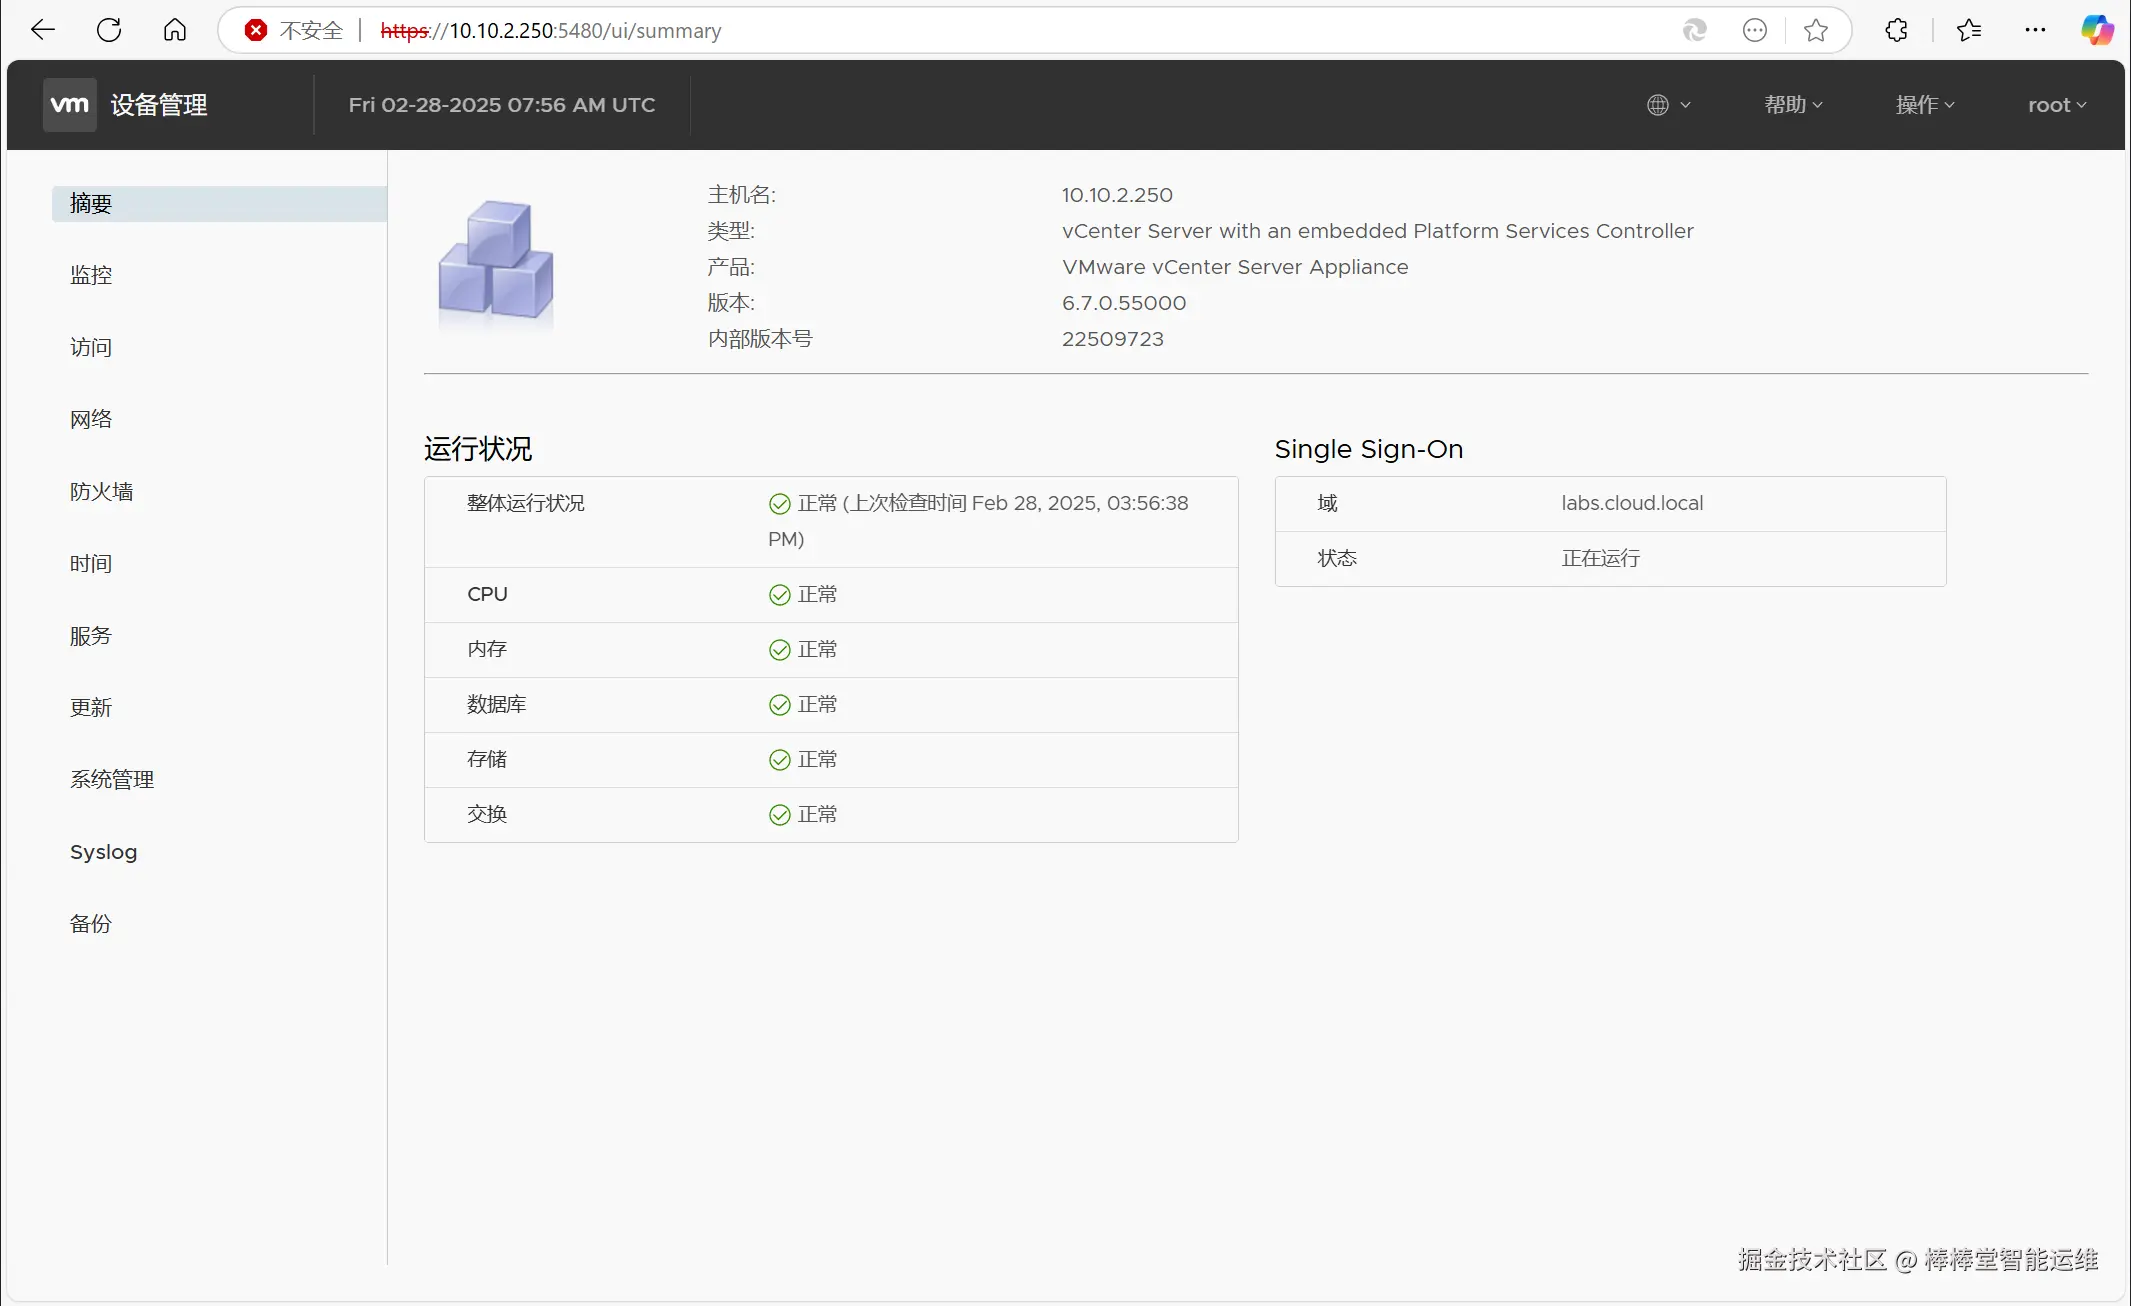Open browser extensions puzzle icon
The height and width of the screenshot is (1306, 2131).
[1896, 30]
